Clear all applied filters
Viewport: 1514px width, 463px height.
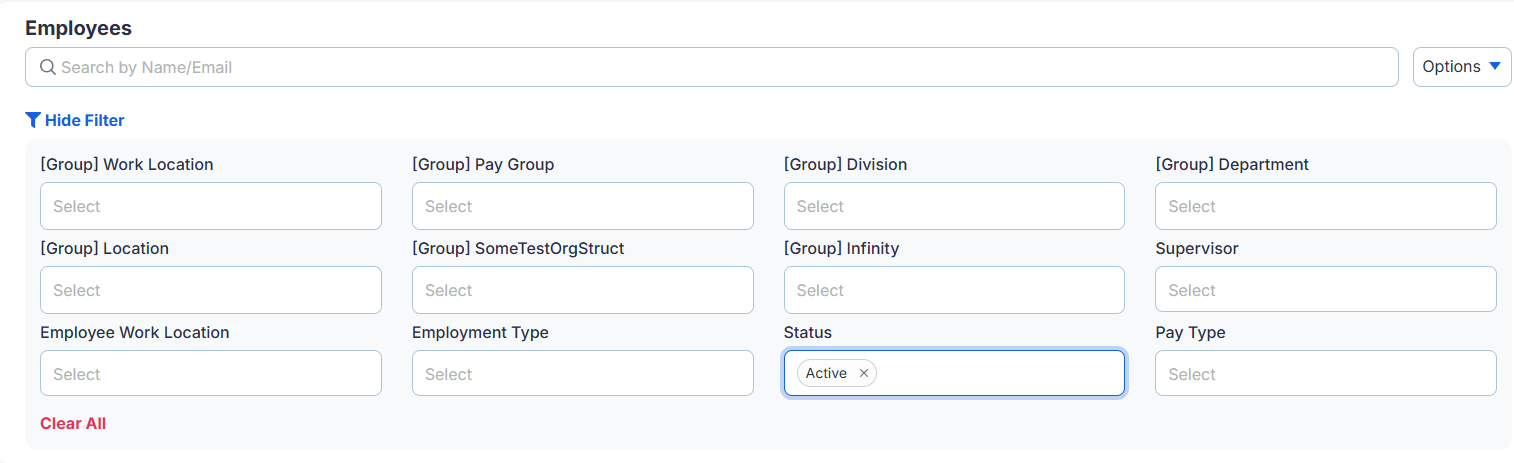click(x=73, y=423)
